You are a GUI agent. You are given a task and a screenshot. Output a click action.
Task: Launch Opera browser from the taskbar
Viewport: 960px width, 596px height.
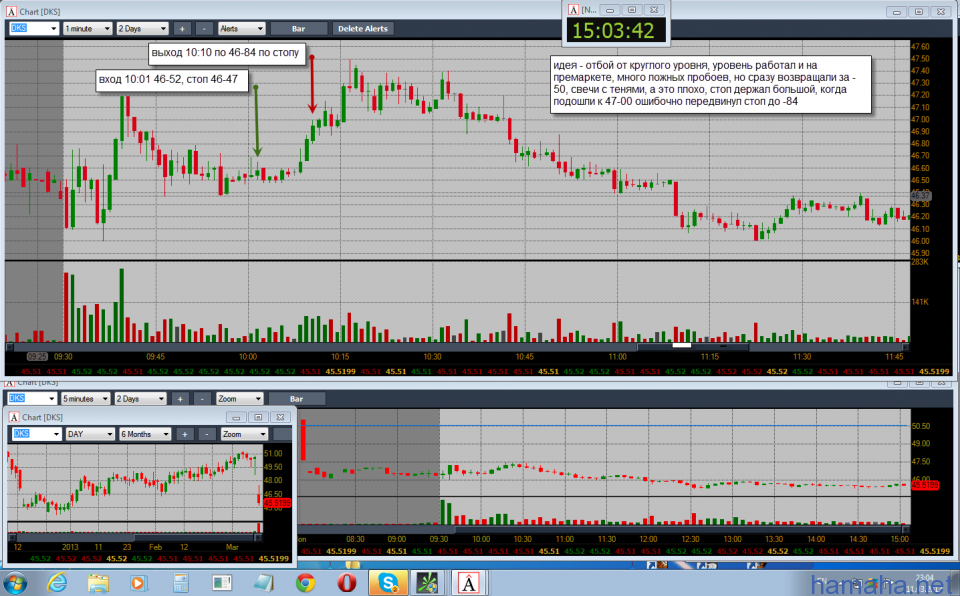coord(345,582)
